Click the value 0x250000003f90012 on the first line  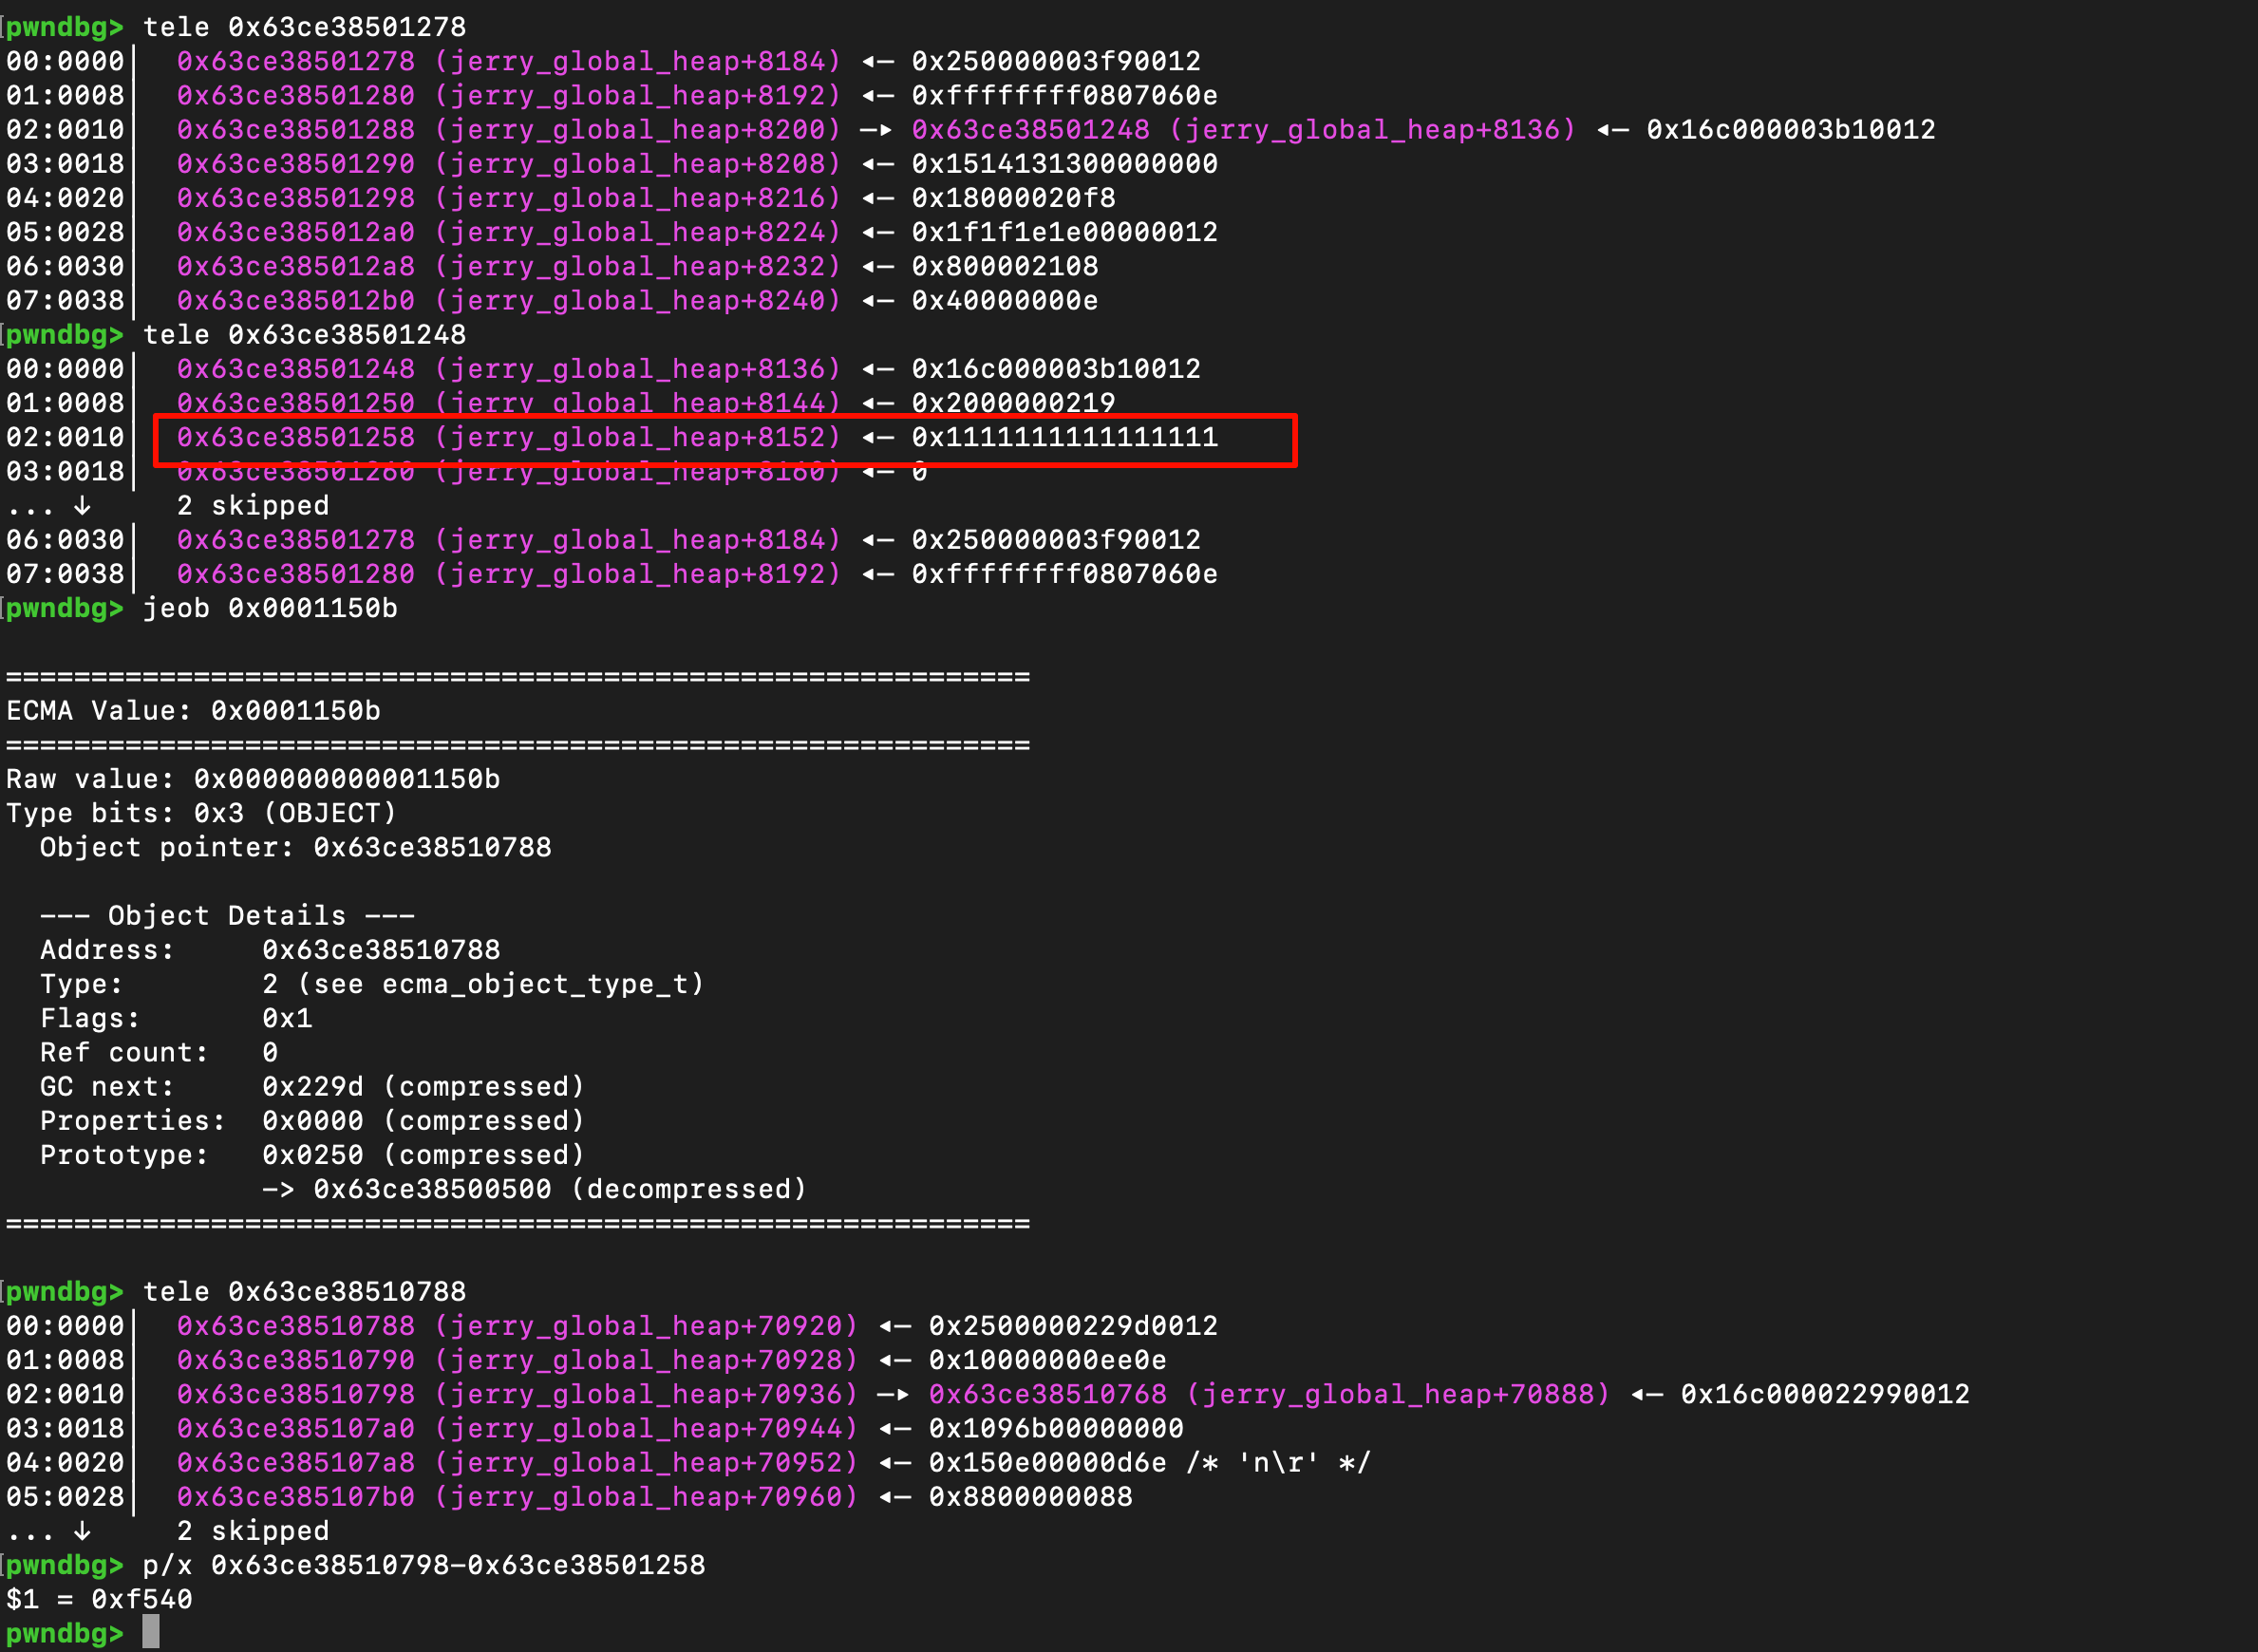[1055, 61]
